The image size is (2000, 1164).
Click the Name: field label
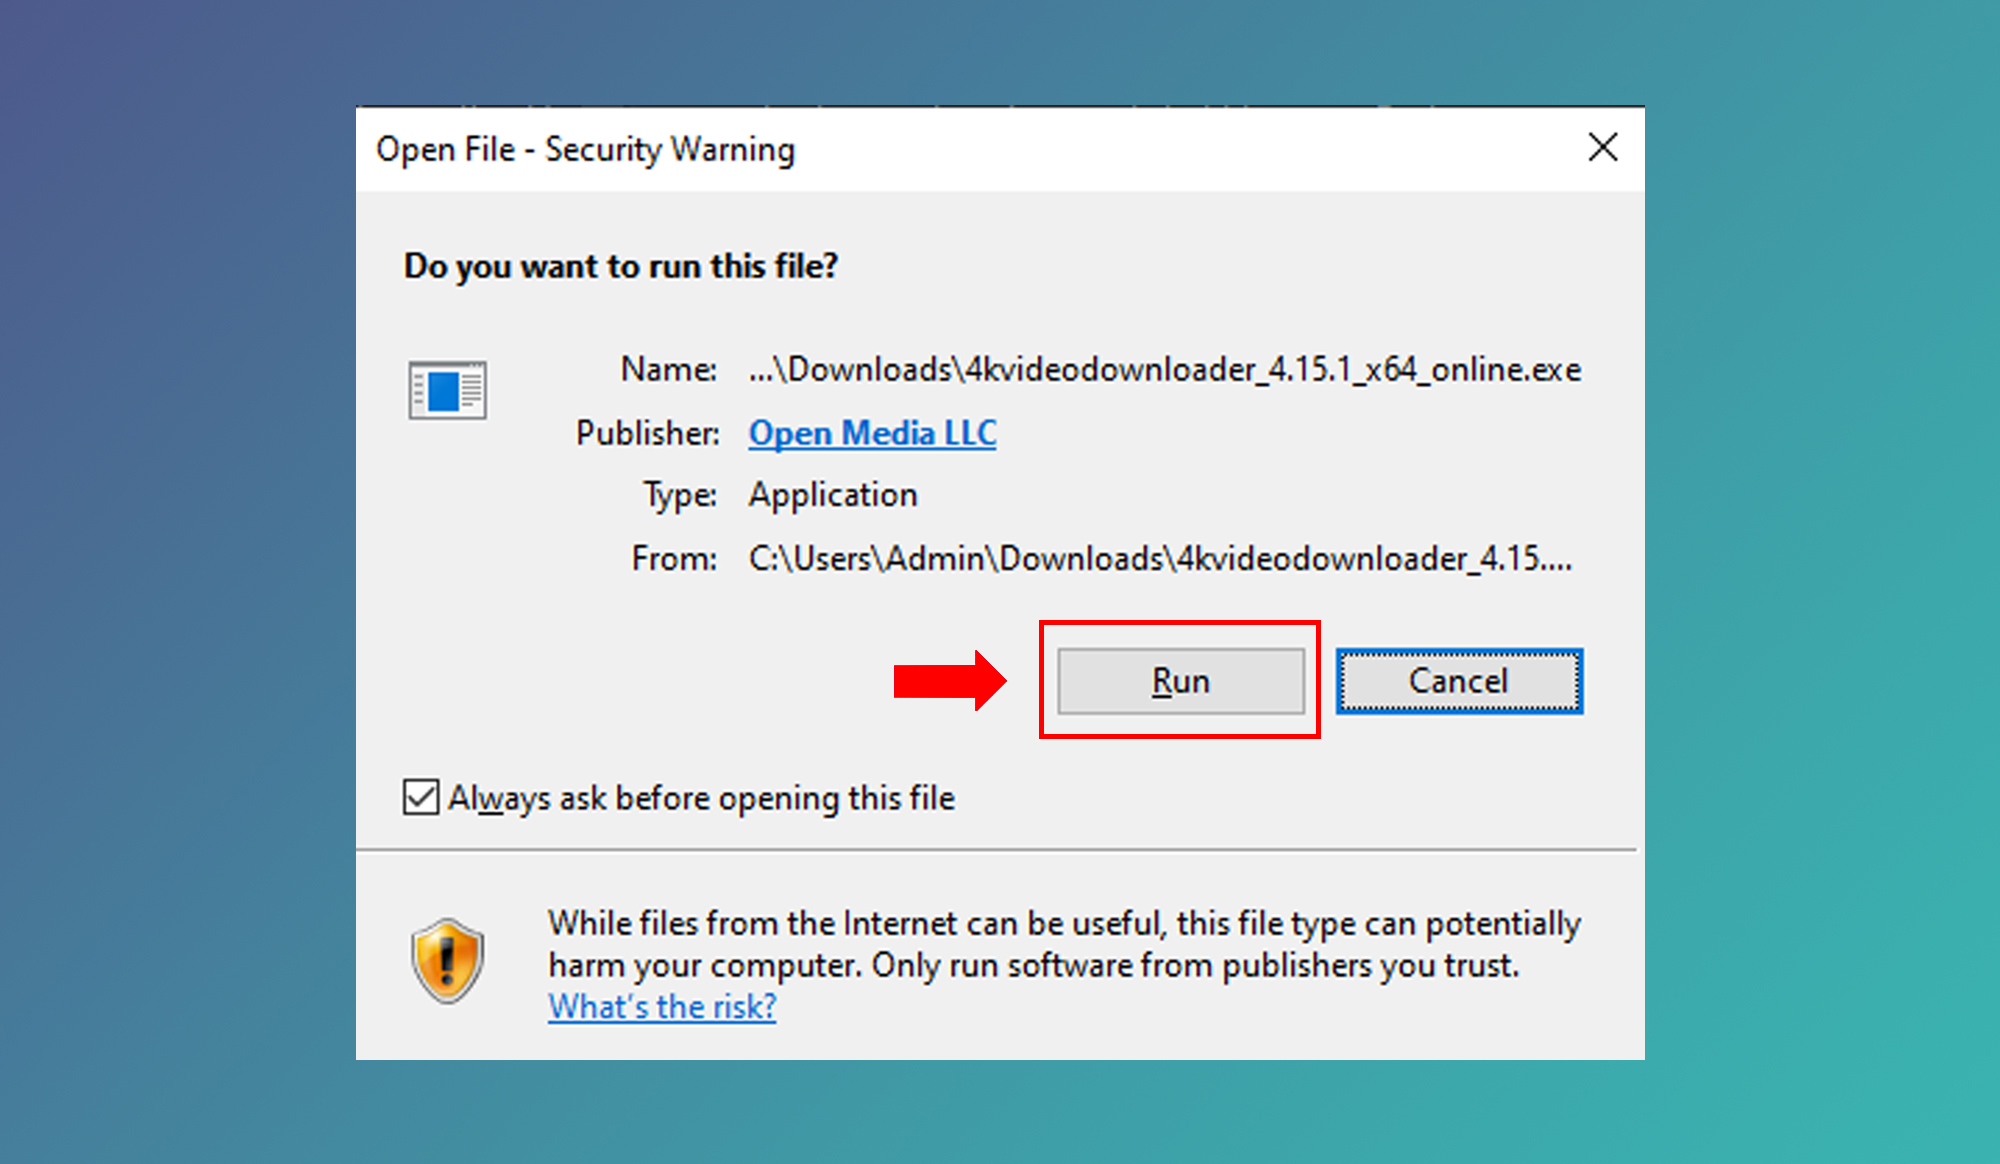(x=668, y=370)
